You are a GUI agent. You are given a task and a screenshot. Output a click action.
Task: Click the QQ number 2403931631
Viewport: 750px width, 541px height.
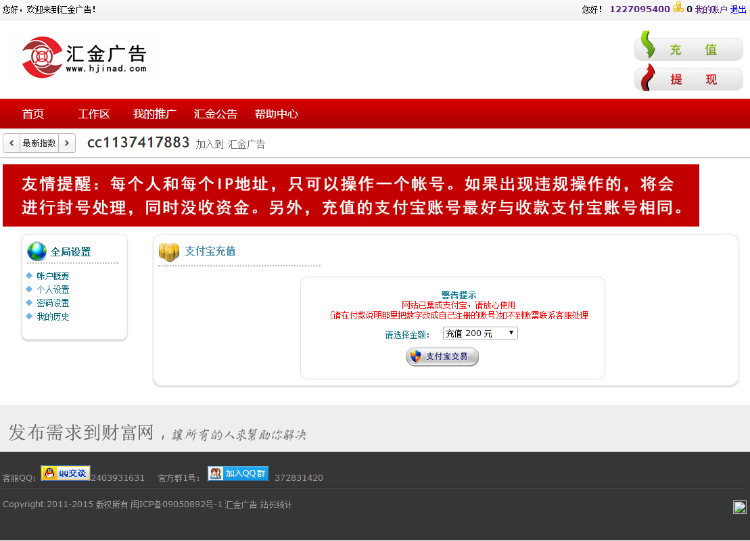tap(118, 478)
